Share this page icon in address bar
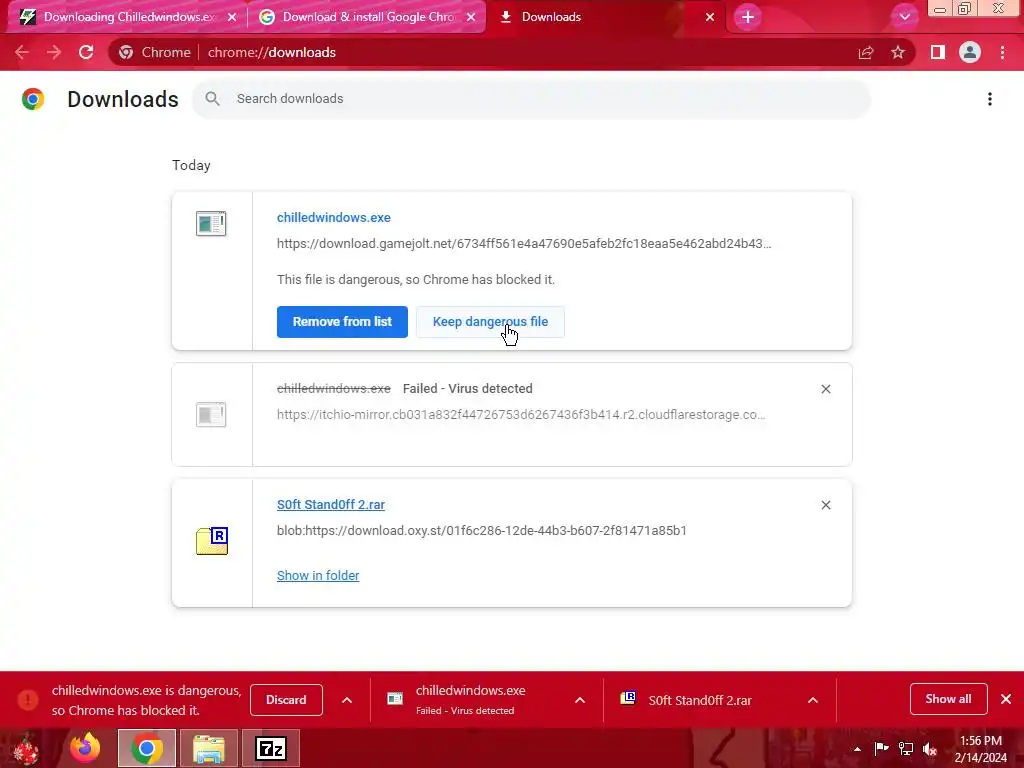 (x=866, y=52)
